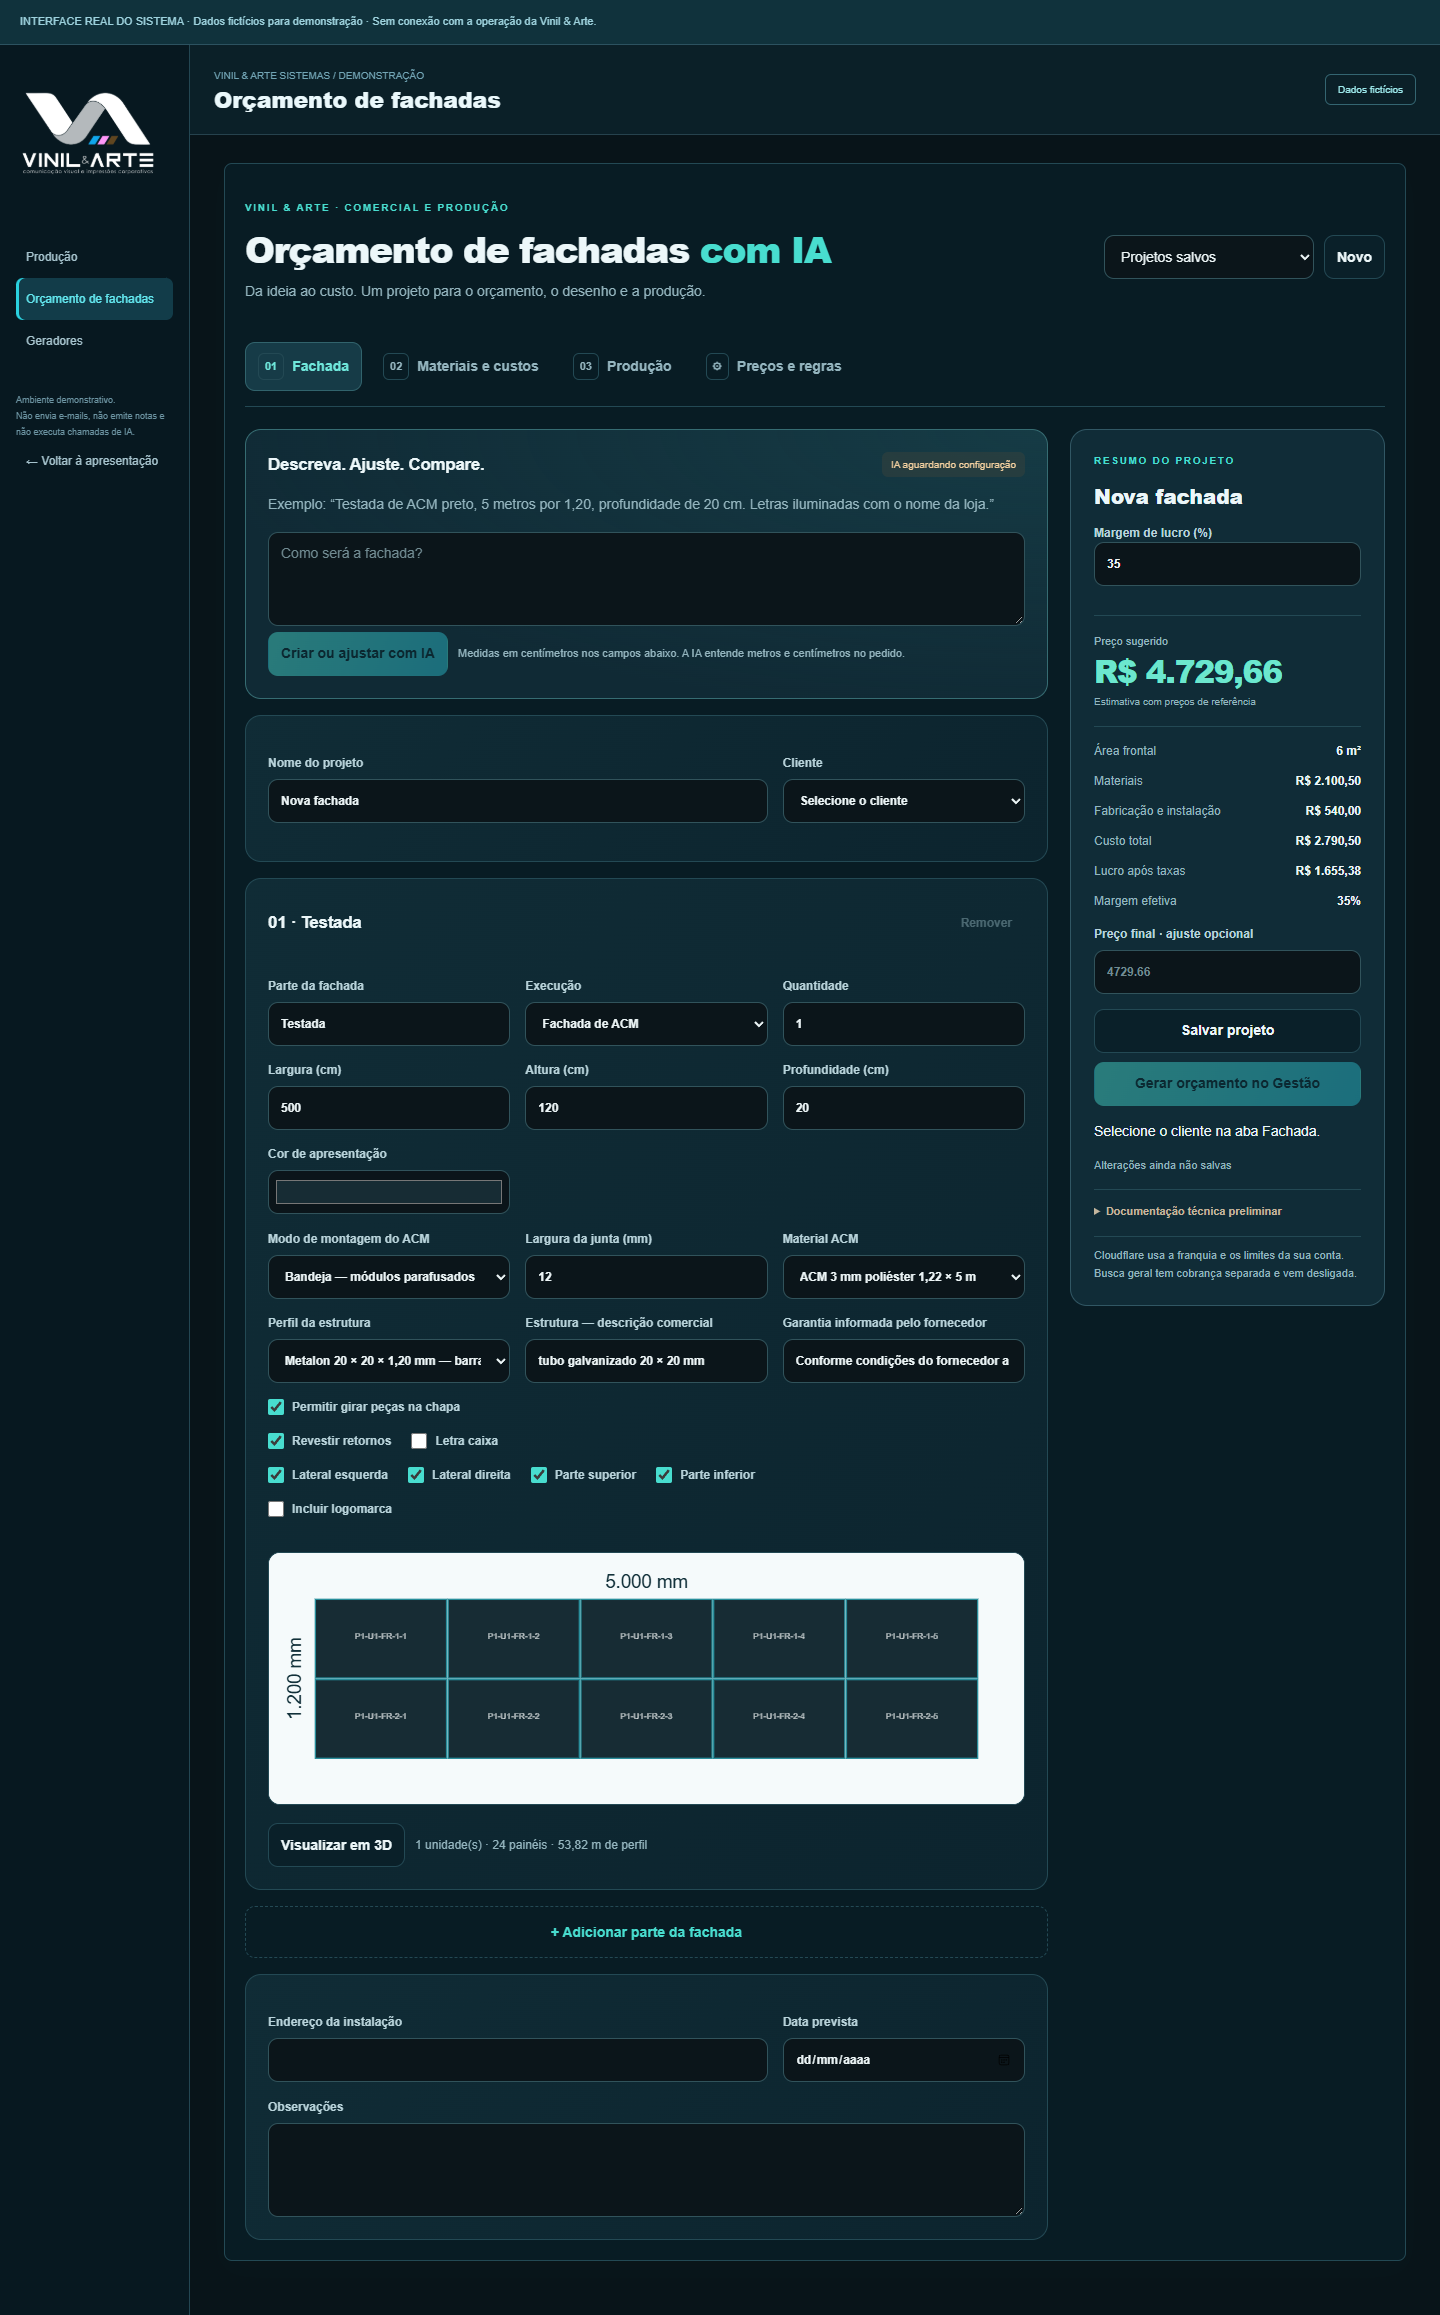Open the Modo de montagem do ACM dropdown
Screen dimensions: 1440x2315
click(x=389, y=1277)
